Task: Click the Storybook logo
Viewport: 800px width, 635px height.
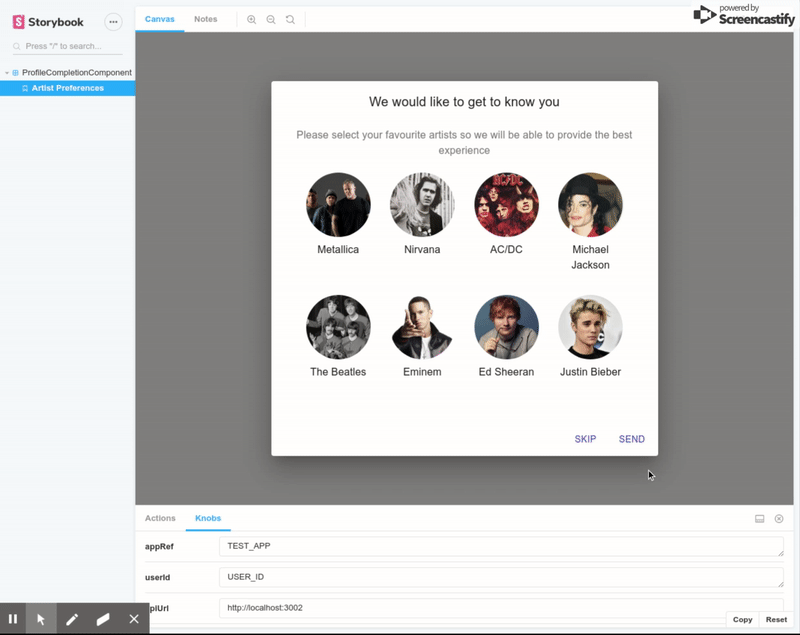Action: [x=48, y=22]
